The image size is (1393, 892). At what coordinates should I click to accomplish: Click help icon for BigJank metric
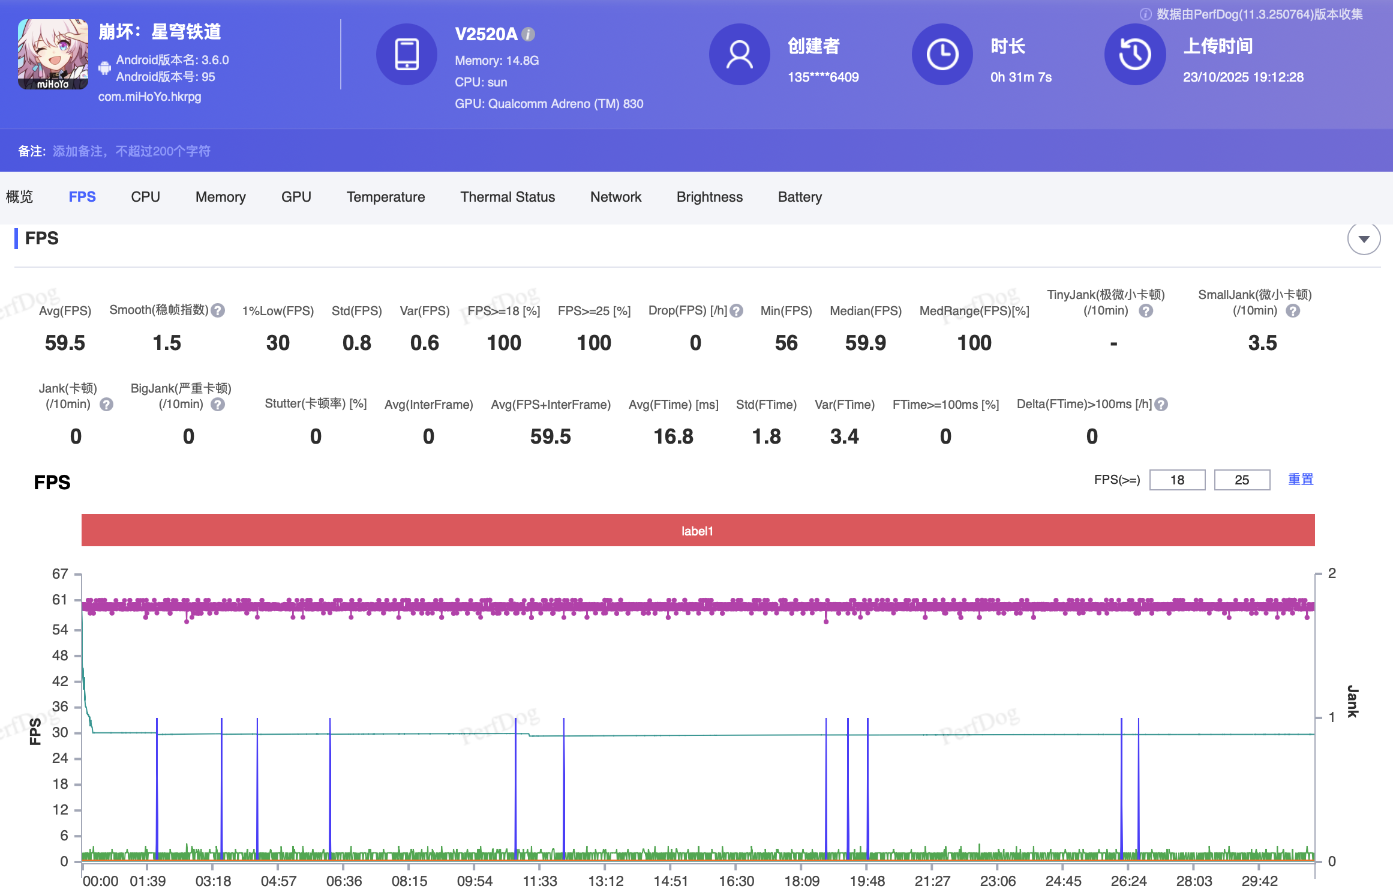(x=218, y=405)
